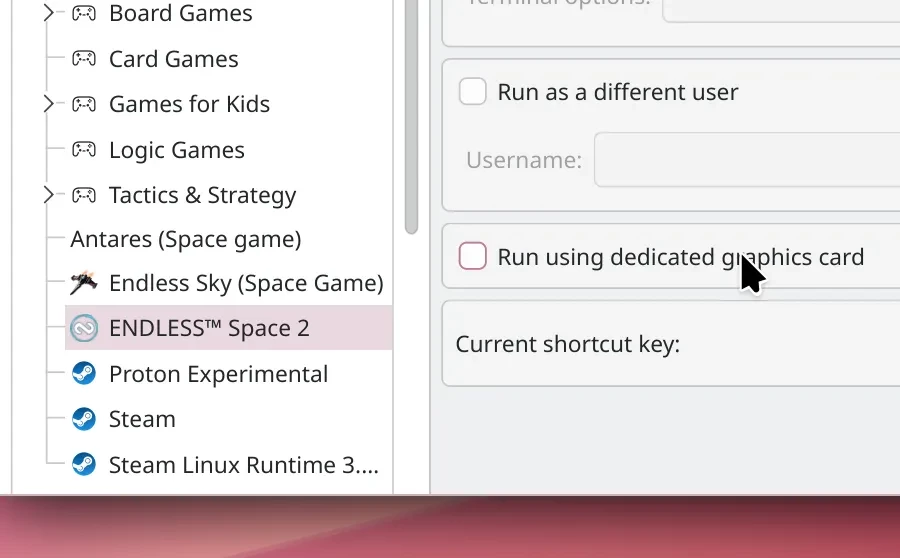
Task: Expand the Board Games category
Action: (x=48, y=14)
